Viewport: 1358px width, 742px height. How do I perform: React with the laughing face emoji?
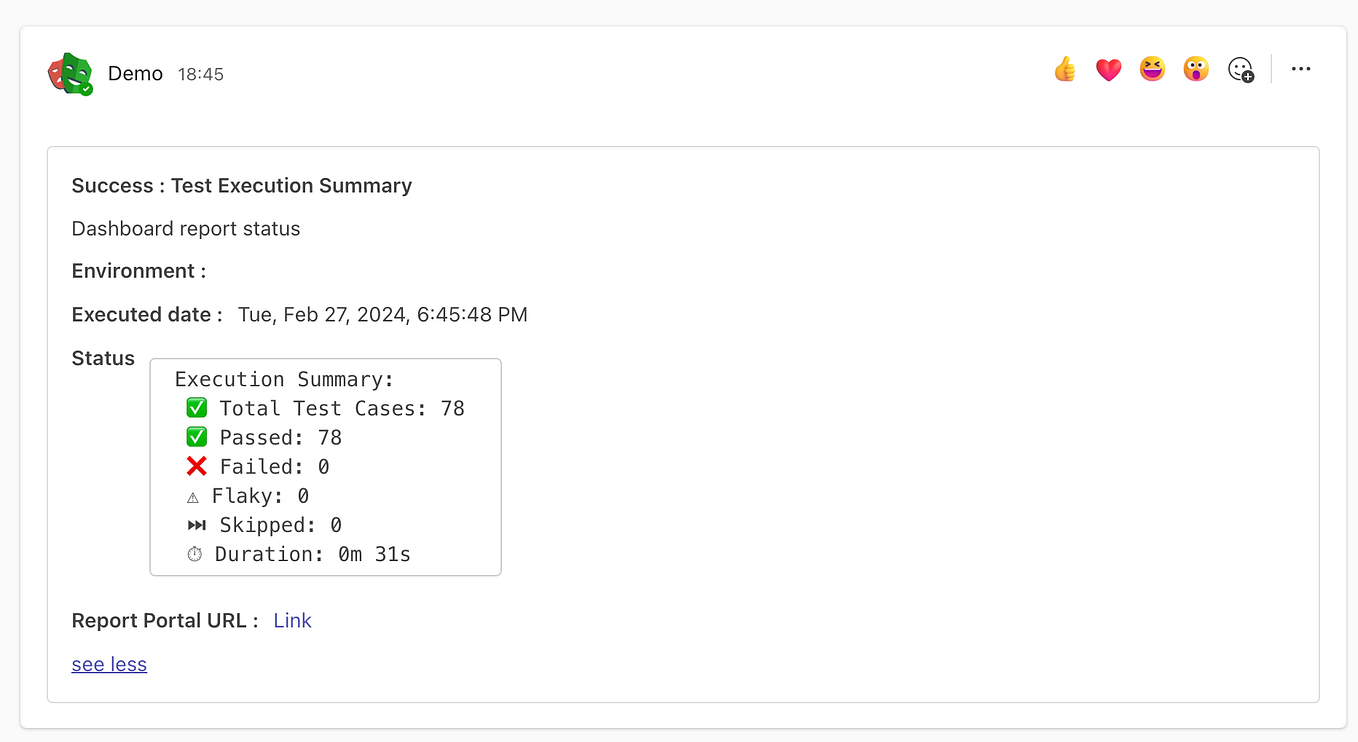pos(1153,69)
